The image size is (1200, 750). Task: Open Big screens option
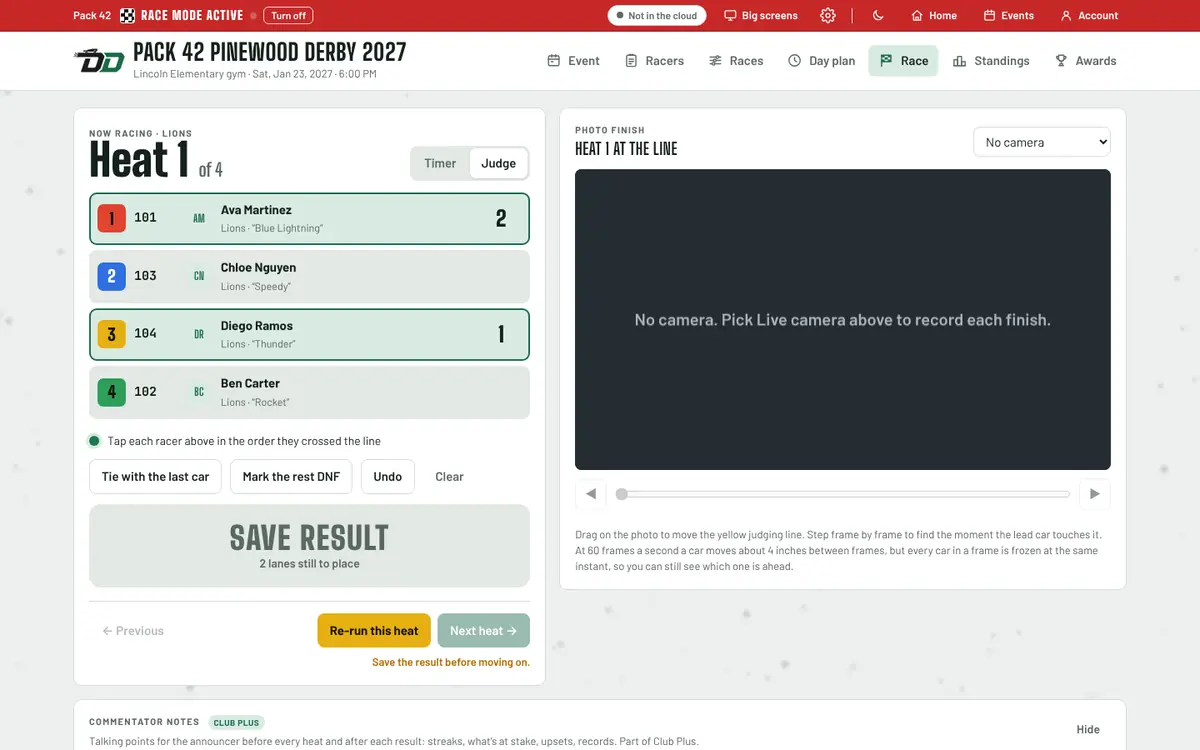pos(761,15)
